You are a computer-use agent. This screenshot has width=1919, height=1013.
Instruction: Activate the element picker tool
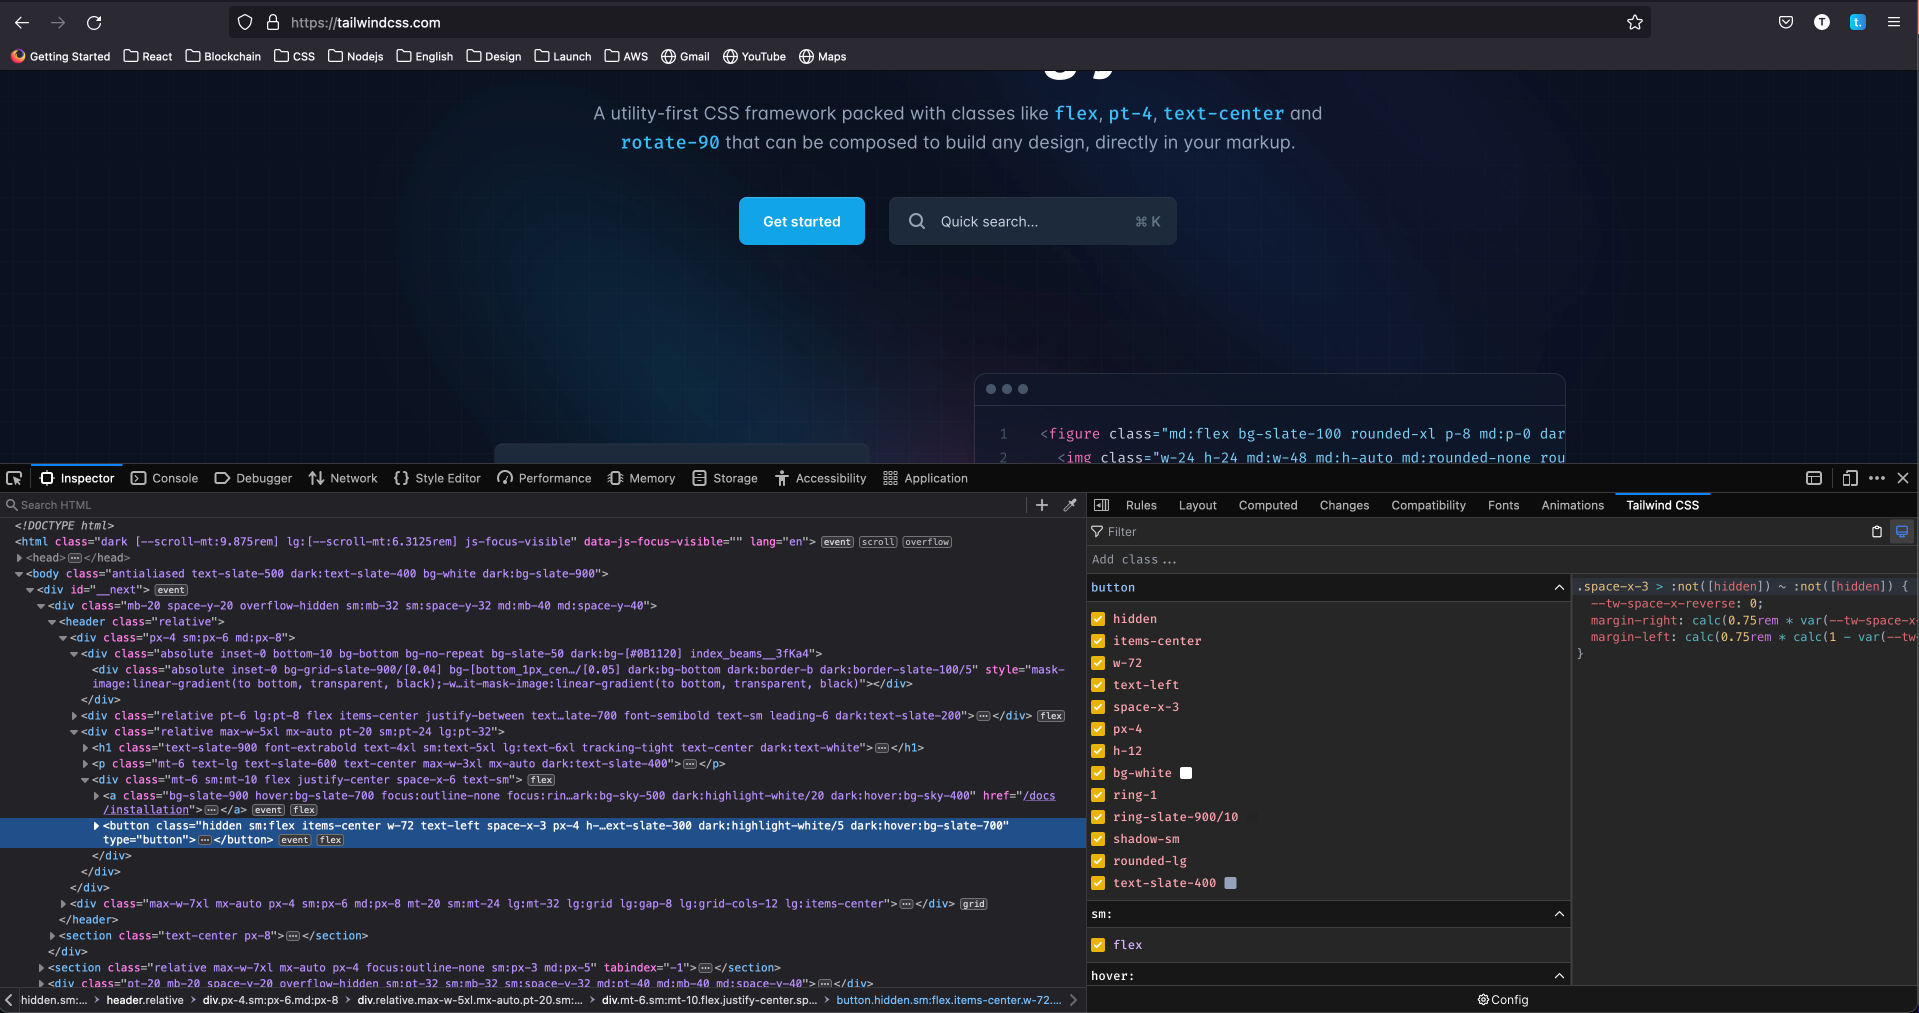(x=14, y=478)
